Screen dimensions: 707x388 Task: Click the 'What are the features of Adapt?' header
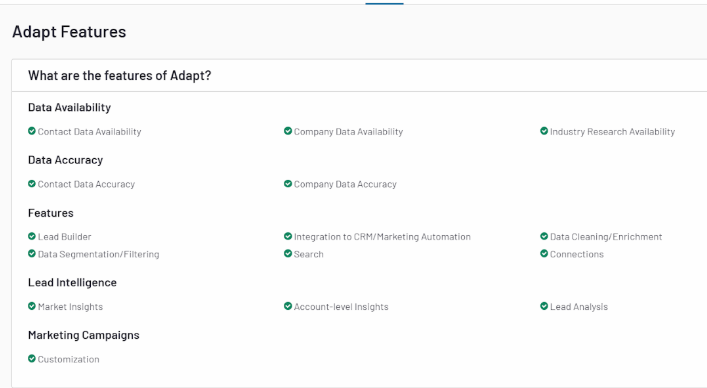tap(119, 76)
